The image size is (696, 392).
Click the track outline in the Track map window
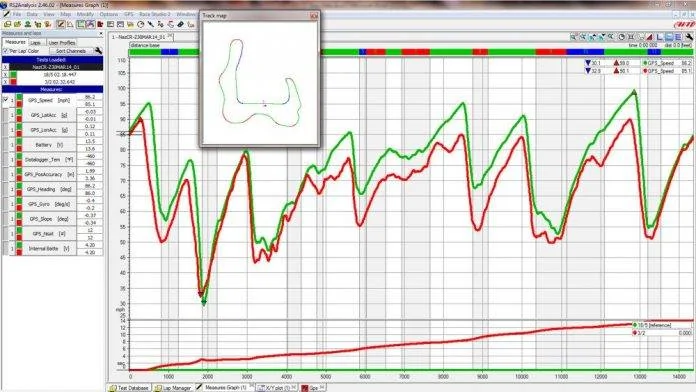tap(260, 83)
